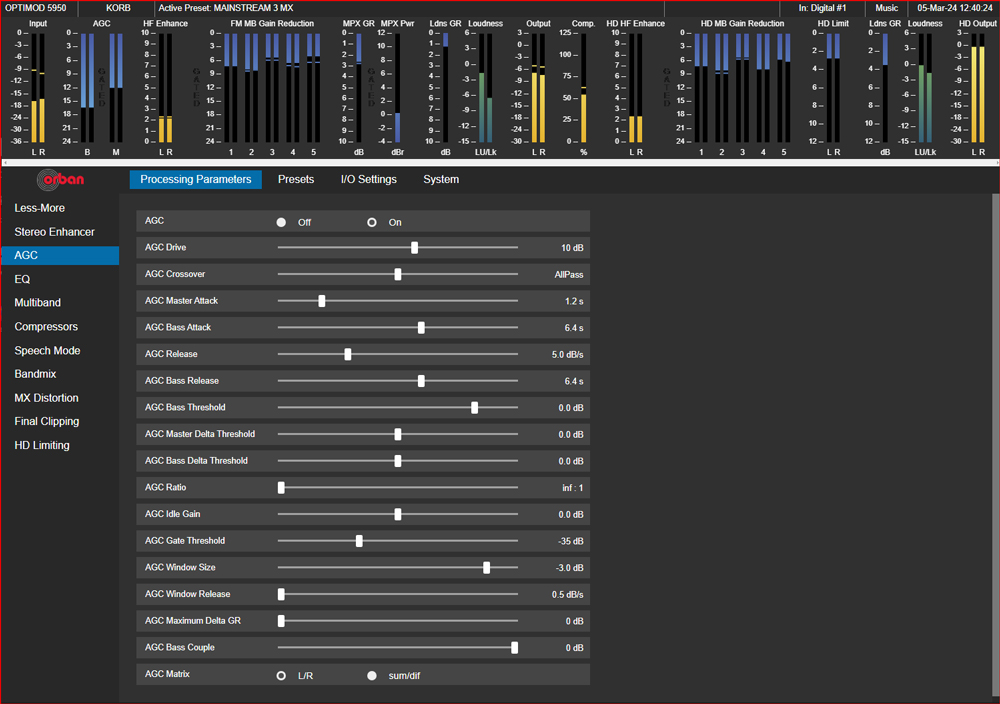Viewport: 1000px width, 704px height.
Task: Select the AGC On radio button
Action: point(372,223)
